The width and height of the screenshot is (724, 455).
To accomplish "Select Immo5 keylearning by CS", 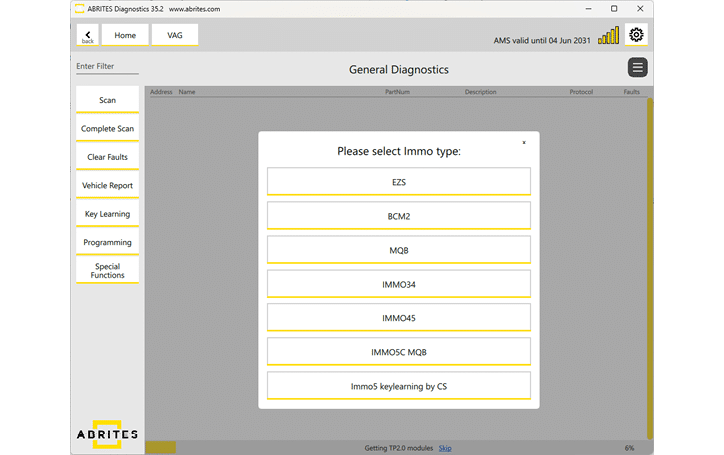I will point(399,386).
